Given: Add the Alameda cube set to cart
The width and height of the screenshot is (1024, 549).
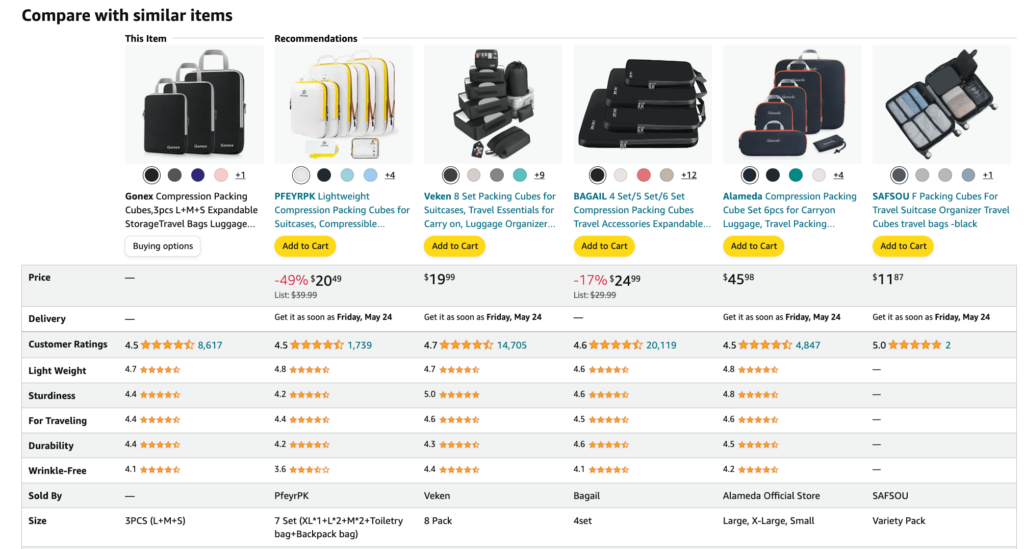Looking at the screenshot, I should tap(754, 246).
